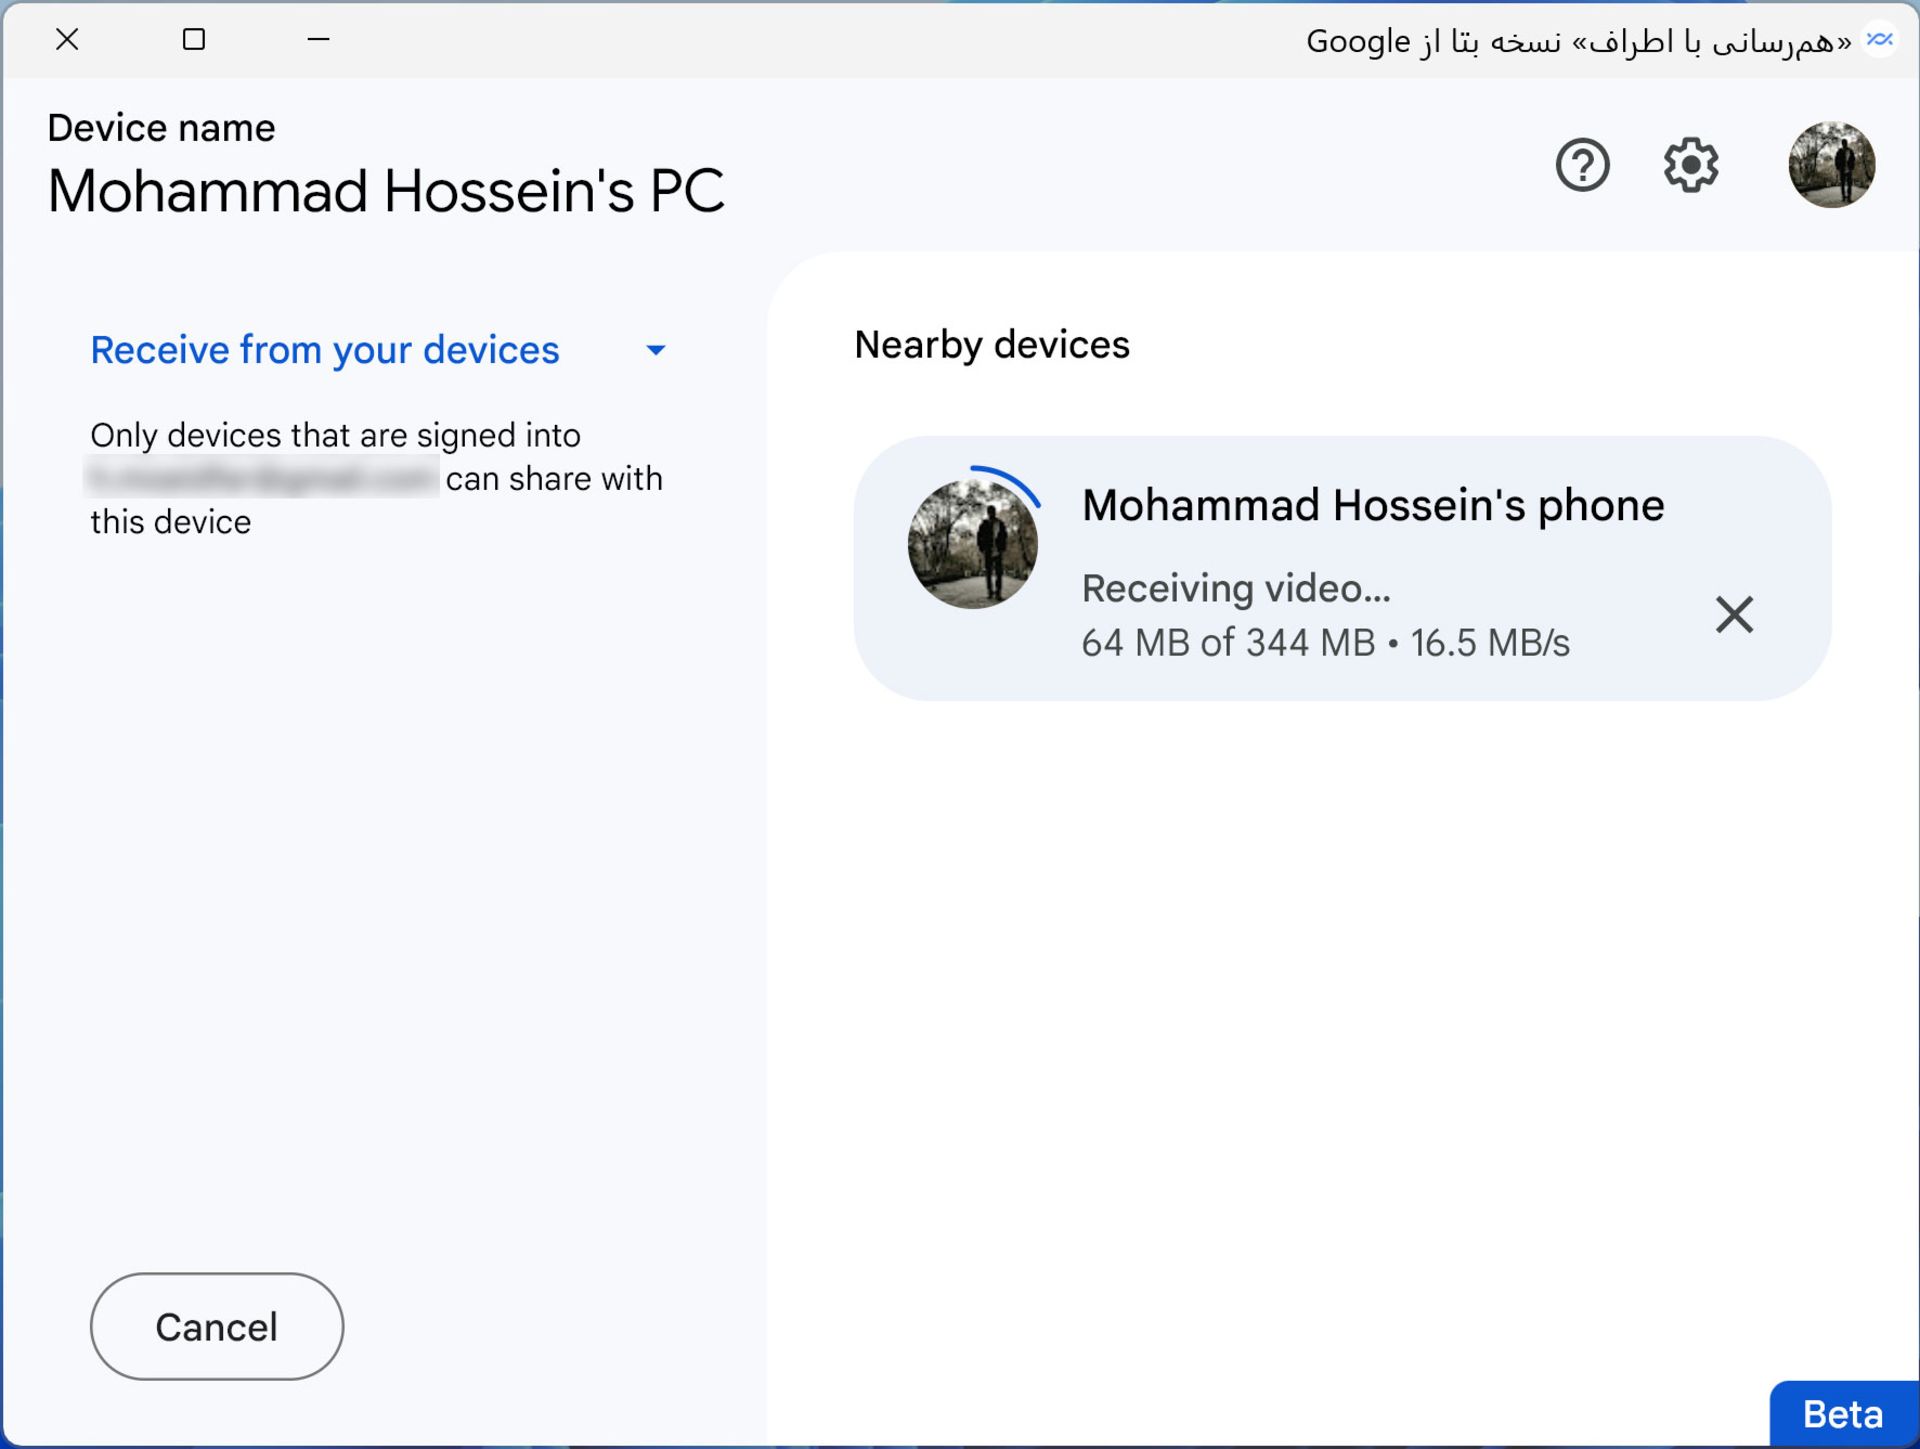Click the Receiving video status text
The height and width of the screenshot is (1449, 1920).
1236,588
